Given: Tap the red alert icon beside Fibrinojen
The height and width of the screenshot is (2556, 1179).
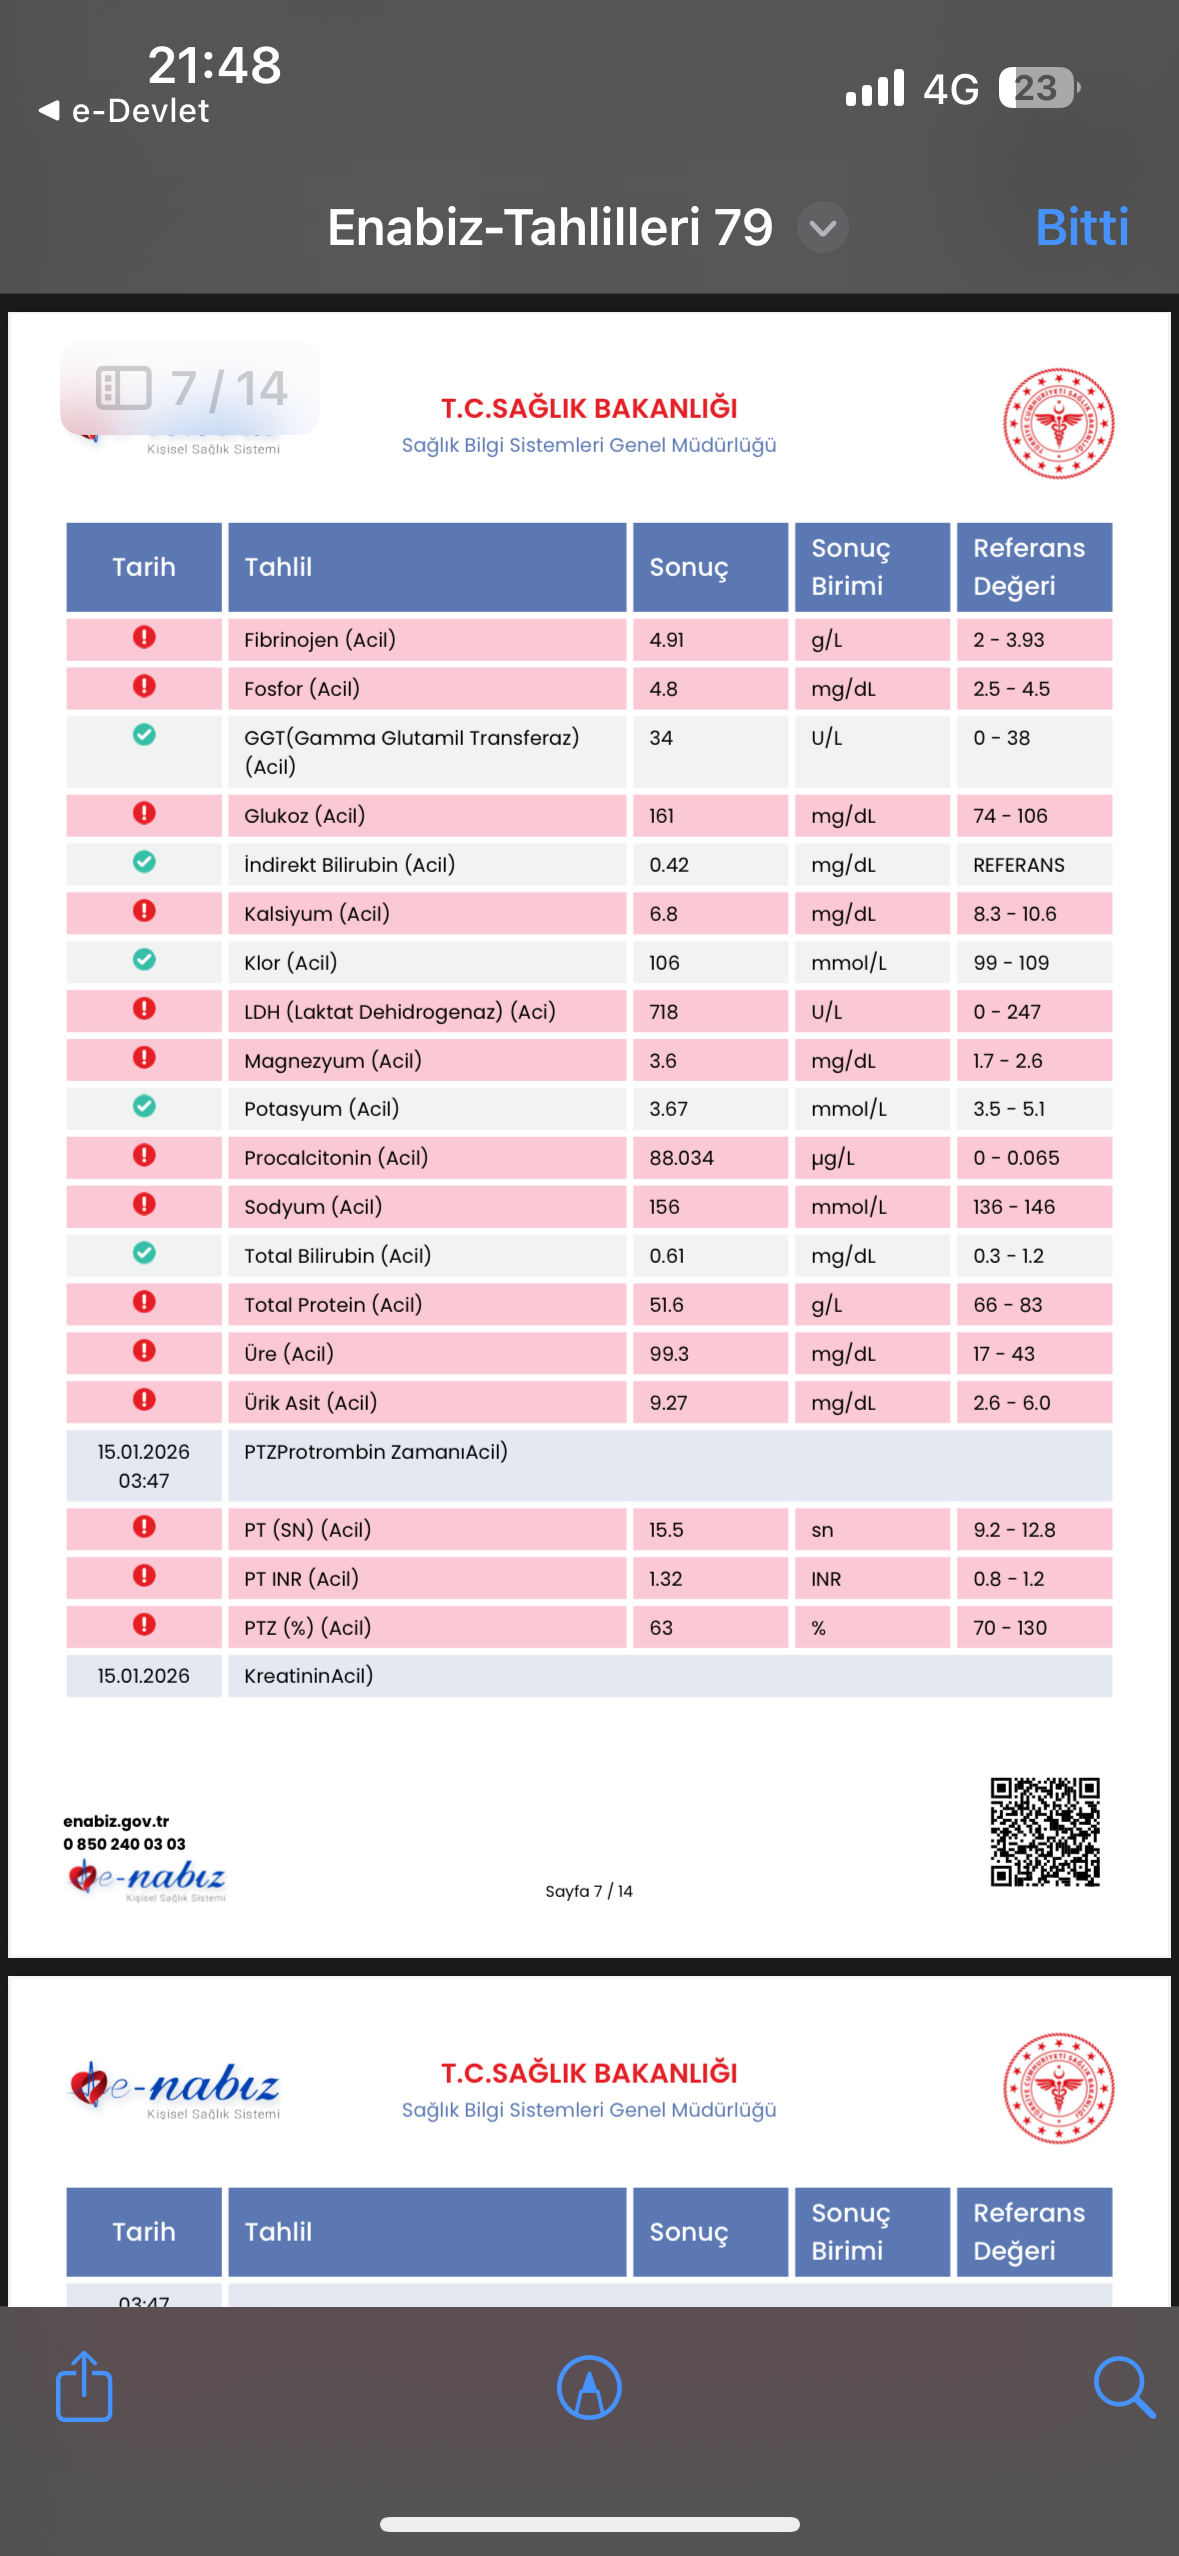Looking at the screenshot, I should point(144,637).
